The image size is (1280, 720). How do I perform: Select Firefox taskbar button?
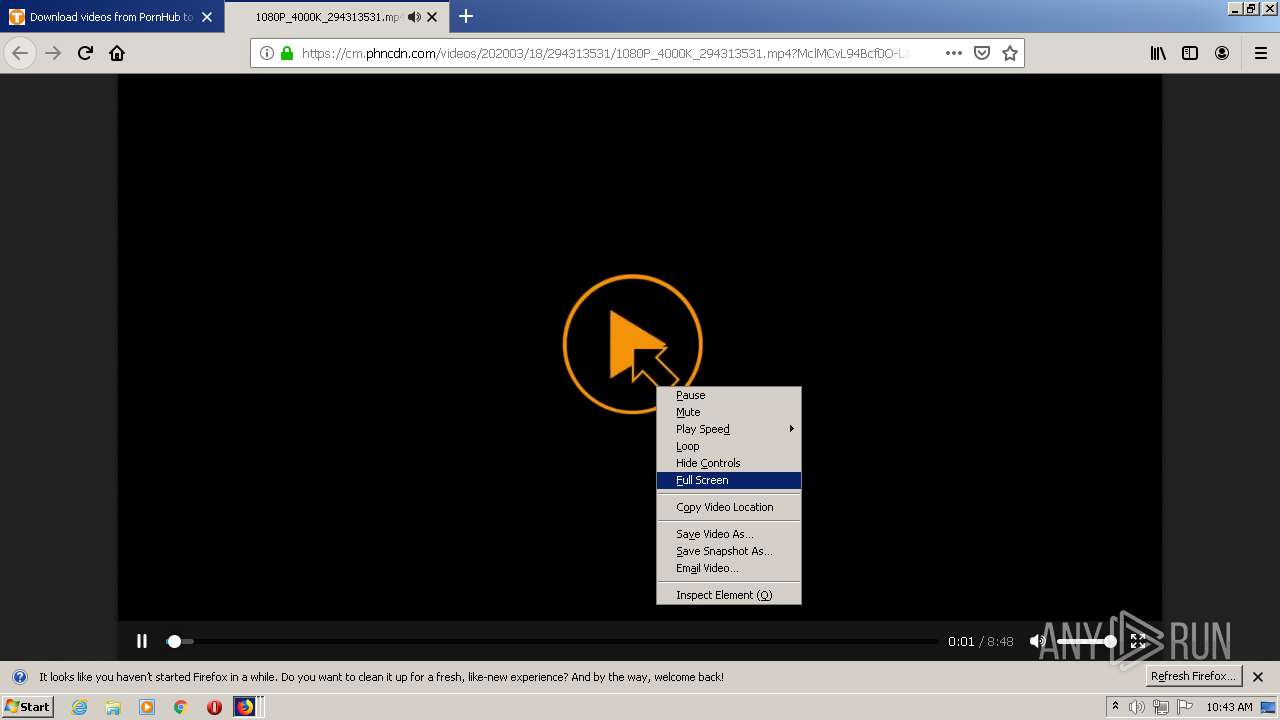pos(245,707)
